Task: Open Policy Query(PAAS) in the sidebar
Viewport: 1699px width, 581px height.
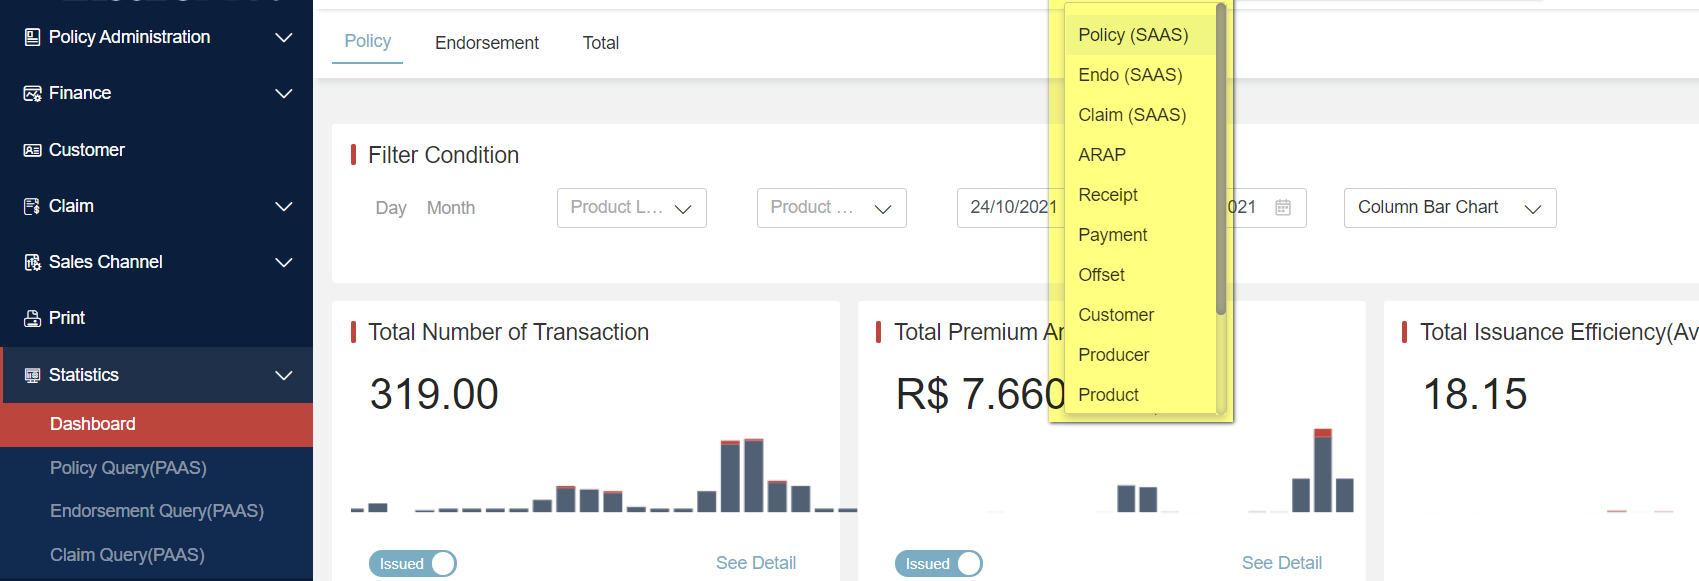Action: tap(128, 468)
